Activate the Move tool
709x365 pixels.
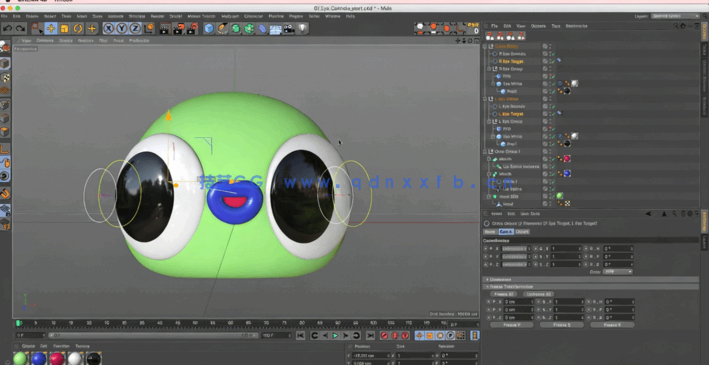tap(51, 28)
